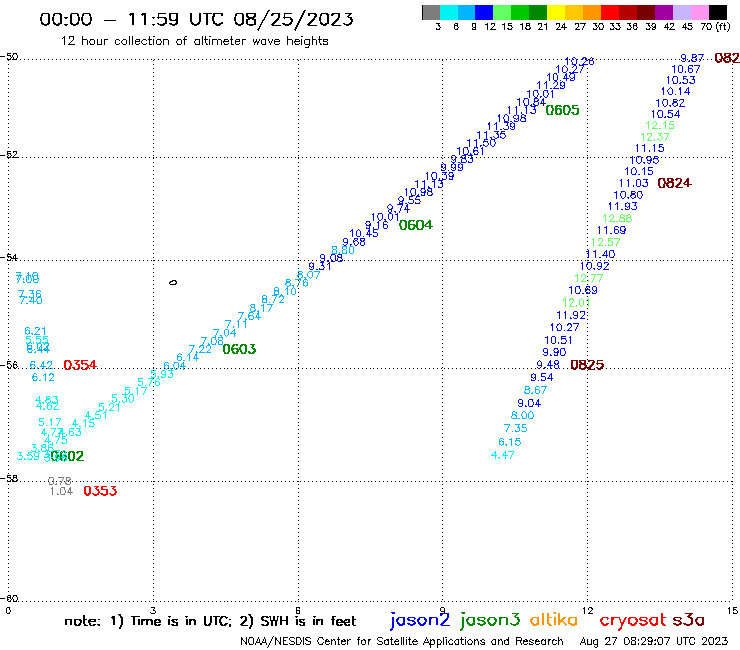The width and height of the screenshot is (740, 650).
Task: Click the wave height value 12.57
Action: [605, 242]
